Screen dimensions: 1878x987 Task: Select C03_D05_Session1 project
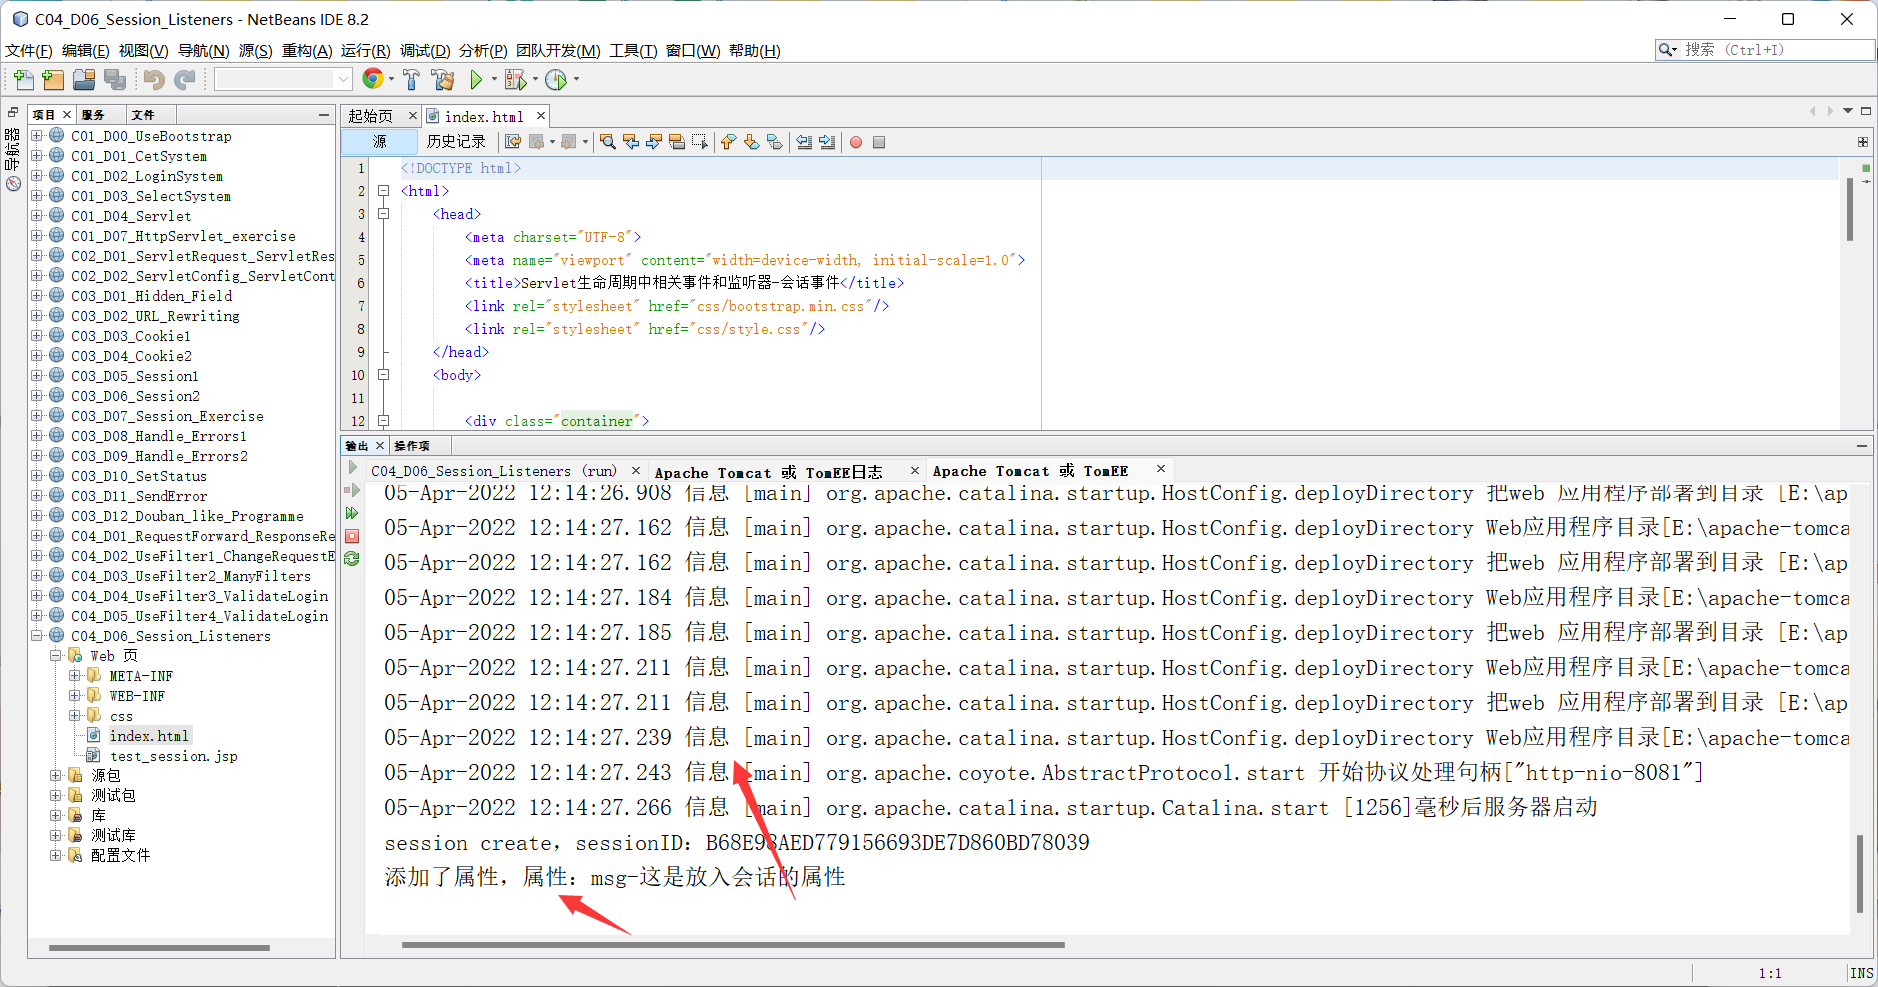pyautogui.click(x=135, y=376)
